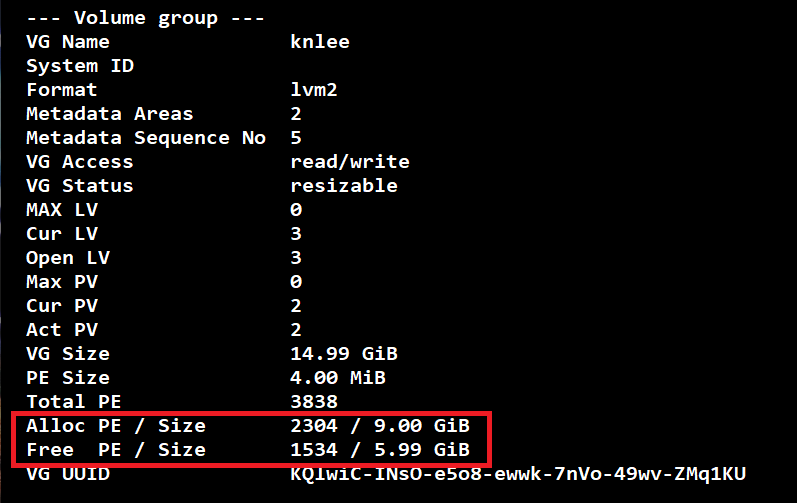The image size is (797, 503).
Task: Click the Free PE 1534 / 5.99 GiB value
Action: pos(380,450)
